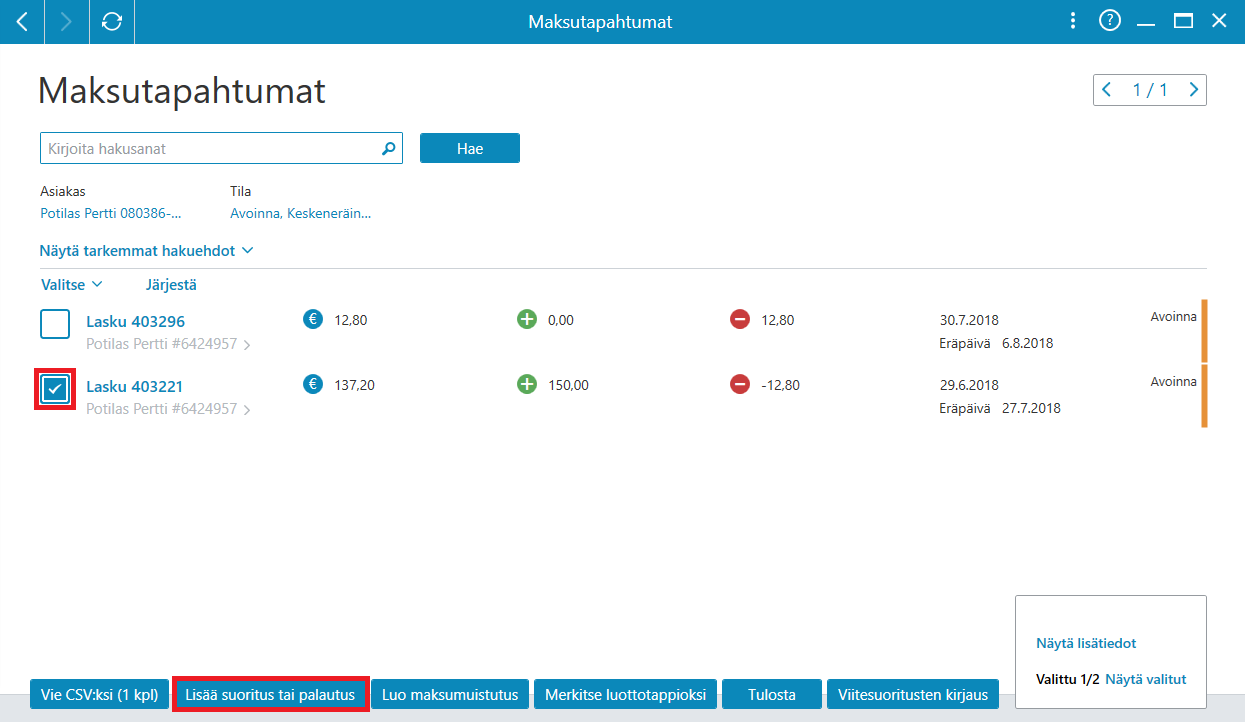Open the Järjestä sorting menu
1245x722 pixels.
171,284
